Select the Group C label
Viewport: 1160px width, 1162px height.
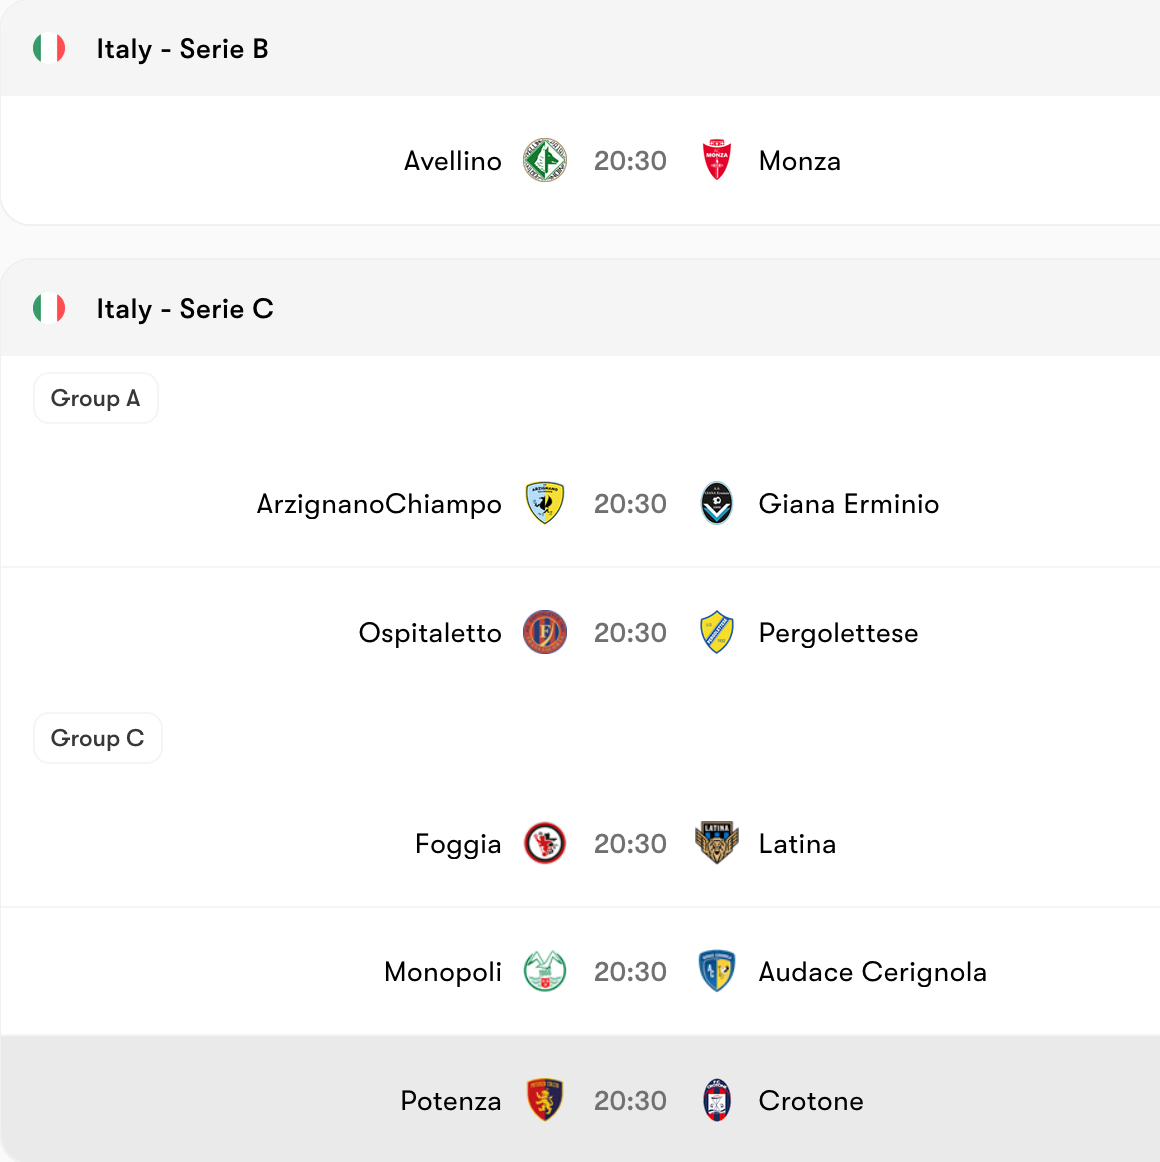[x=98, y=738]
